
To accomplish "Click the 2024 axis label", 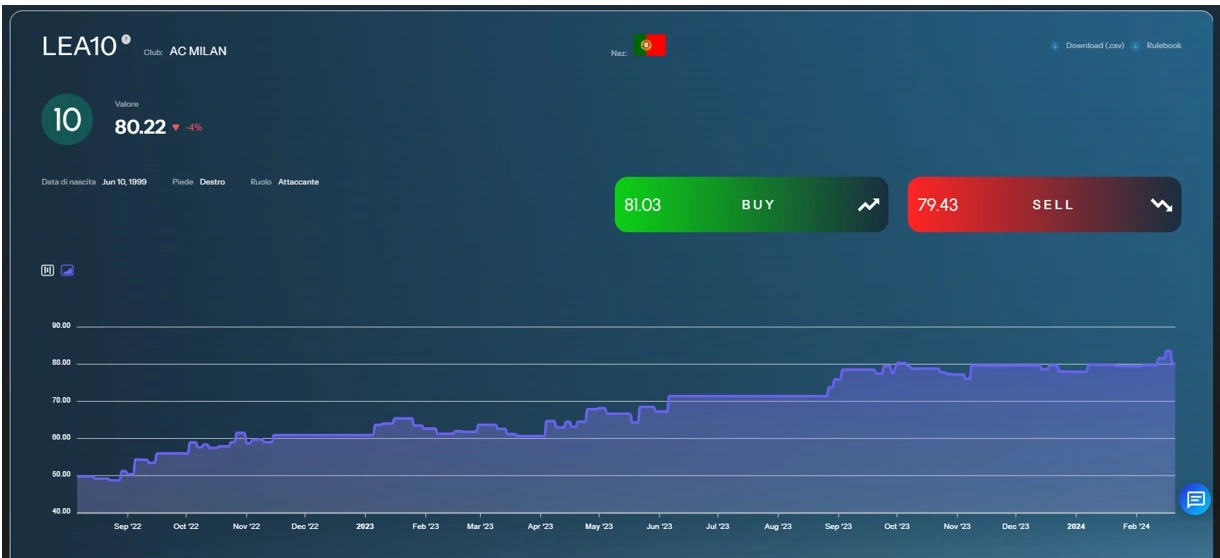I will pos(1076,526).
